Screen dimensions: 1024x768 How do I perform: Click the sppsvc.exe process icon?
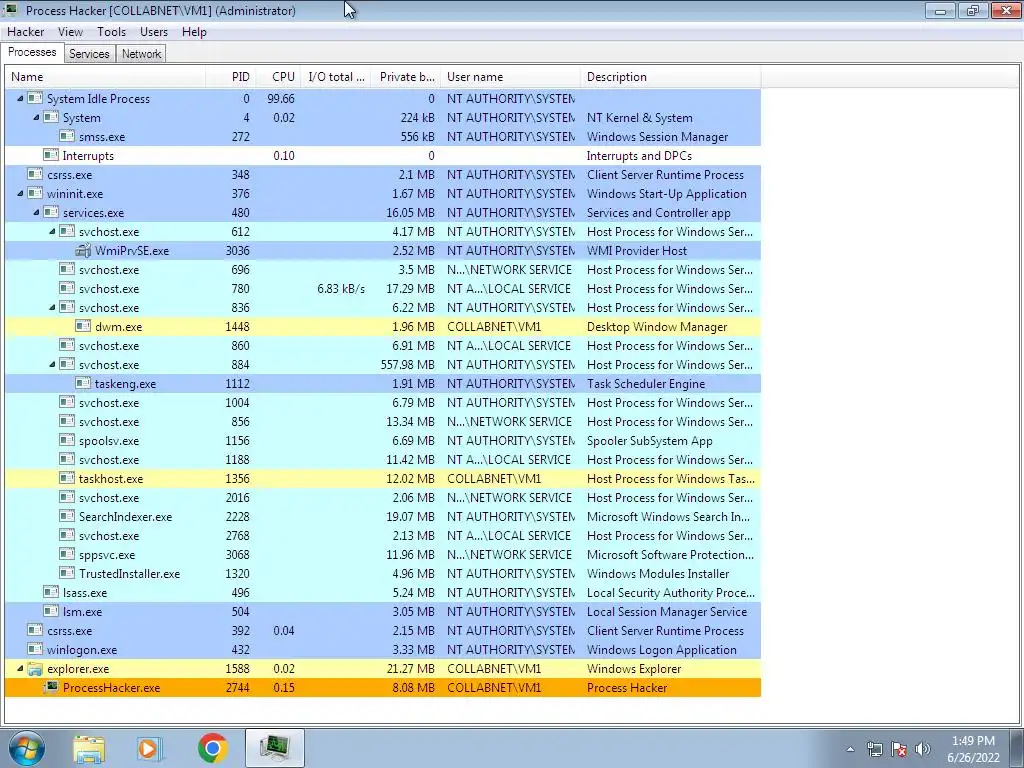tap(67, 554)
